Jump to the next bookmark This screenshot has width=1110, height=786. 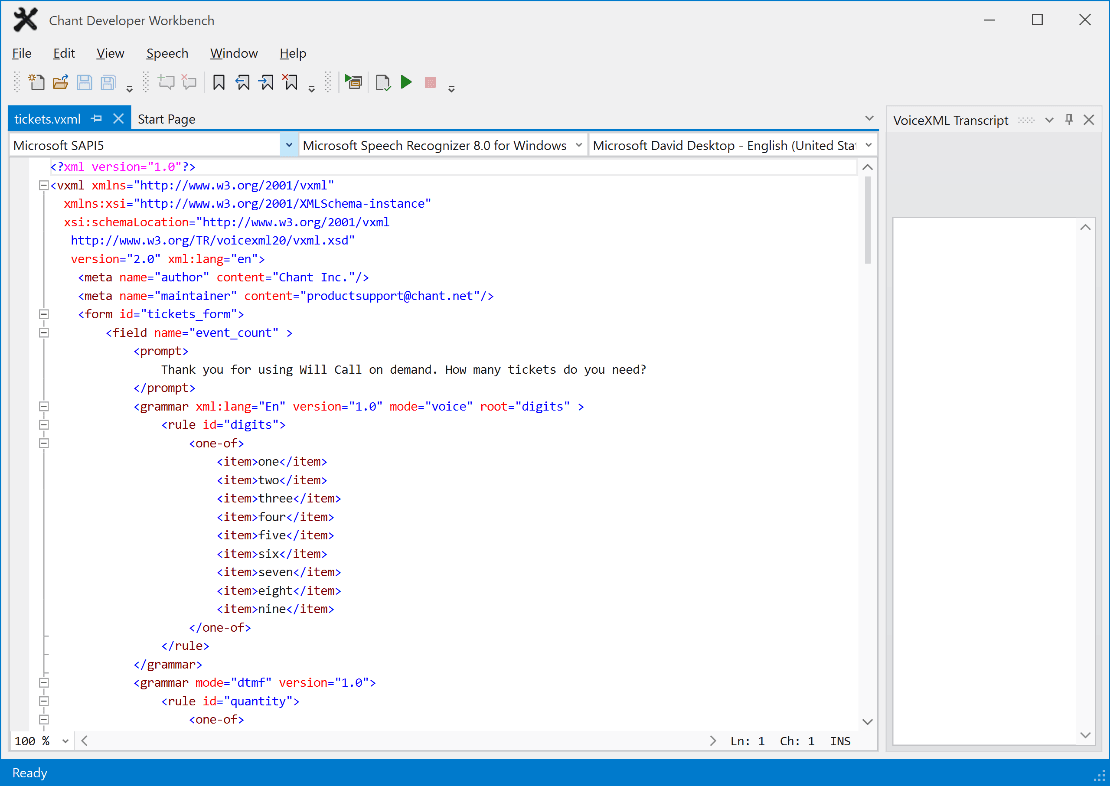tap(266, 82)
